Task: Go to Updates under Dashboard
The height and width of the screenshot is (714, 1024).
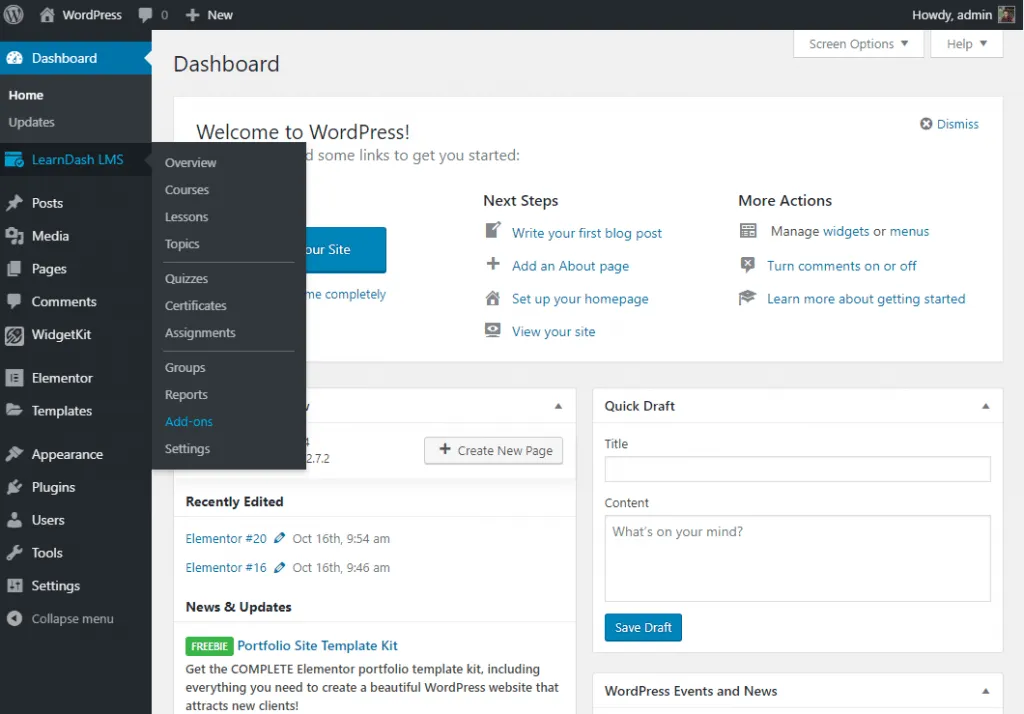Action: tap(31, 122)
